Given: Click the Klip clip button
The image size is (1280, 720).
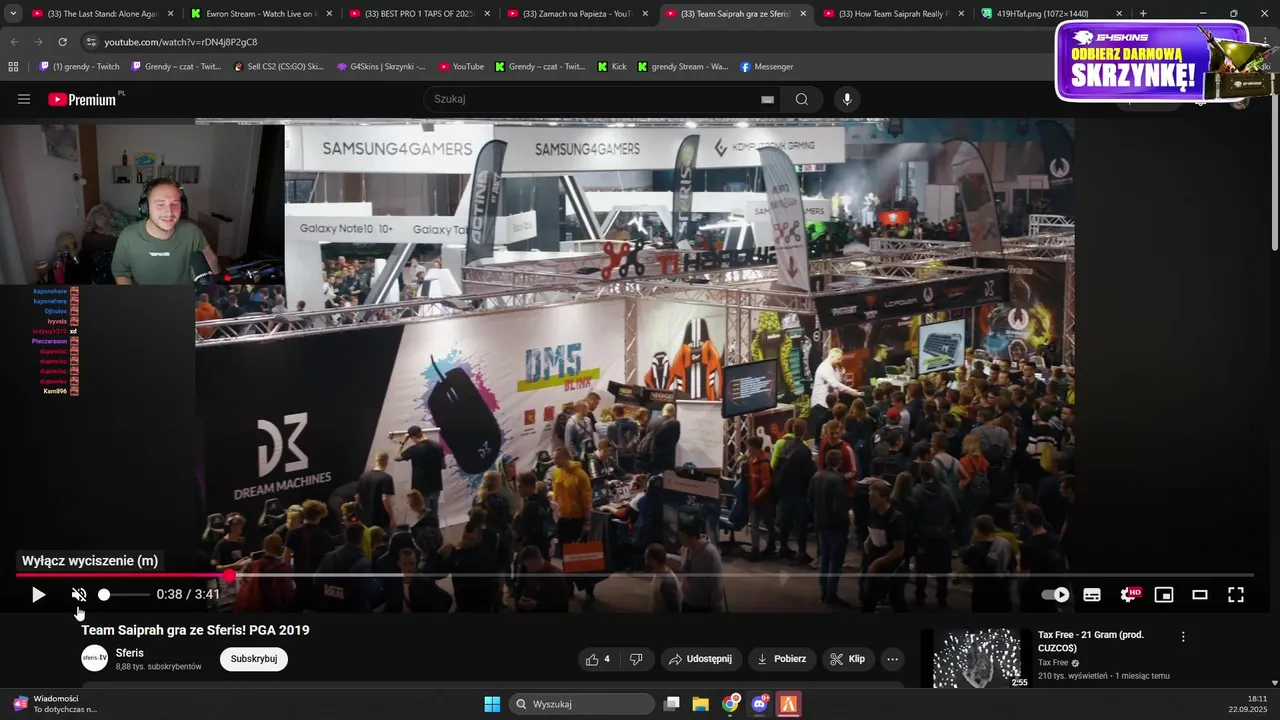Looking at the screenshot, I should pos(847,659).
